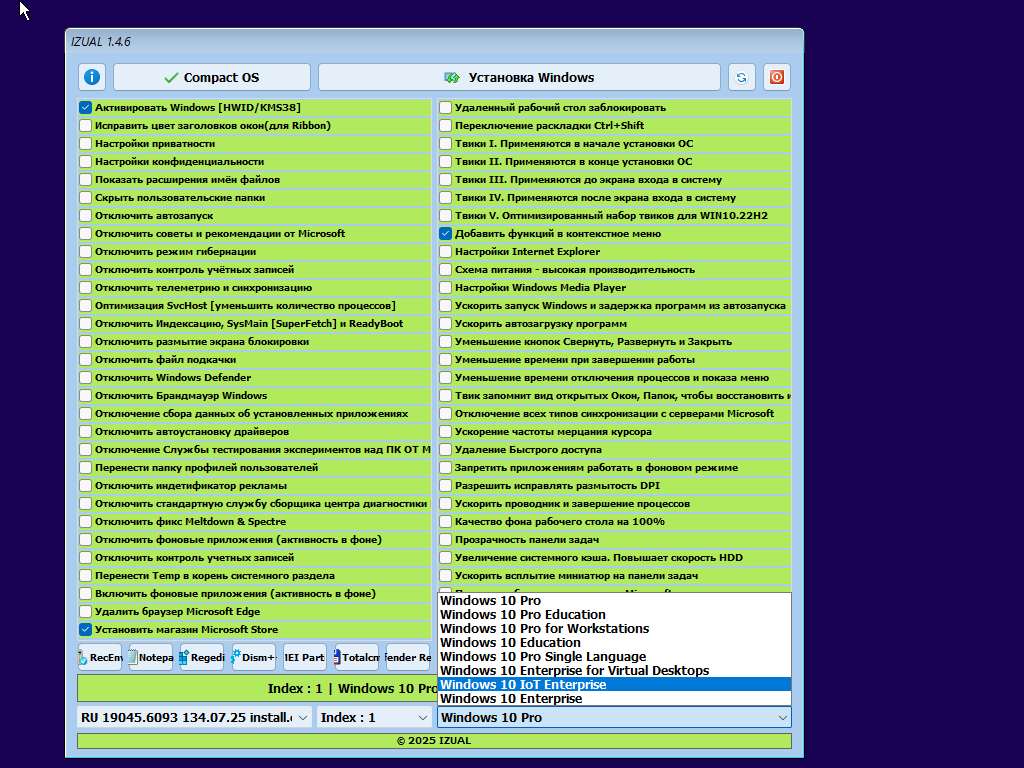
Task: Launch Totalcmd from the tools row
Action: tap(356, 657)
